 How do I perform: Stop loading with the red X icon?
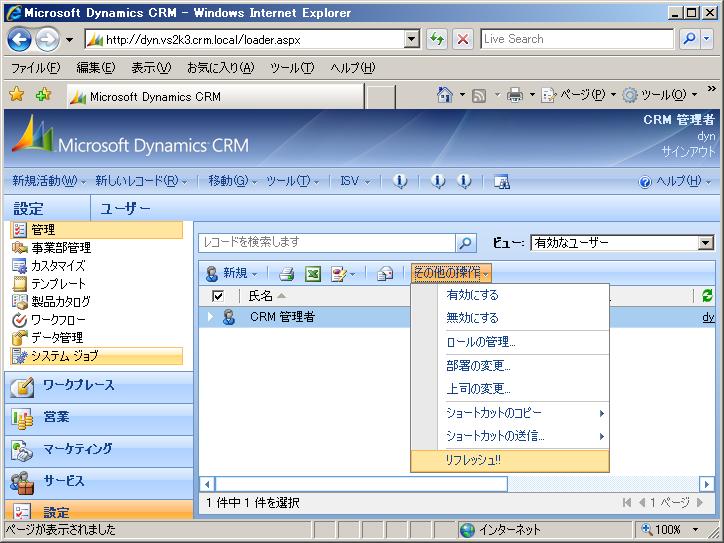463,40
